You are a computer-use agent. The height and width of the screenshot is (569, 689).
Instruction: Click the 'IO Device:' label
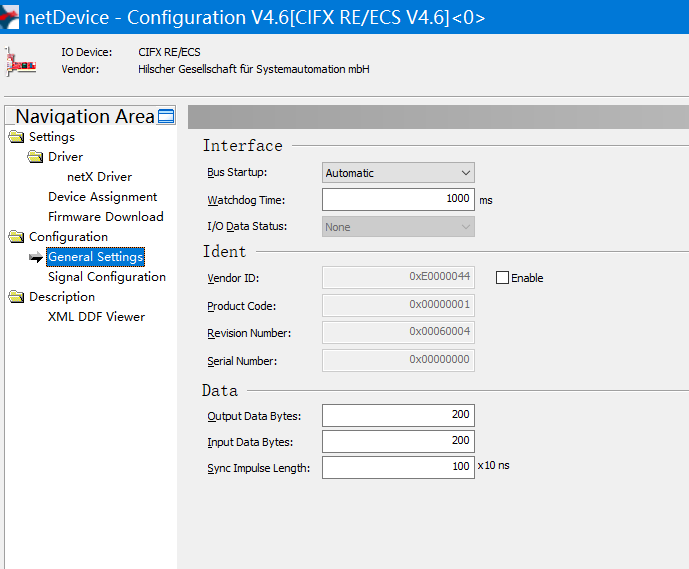[x=87, y=52]
